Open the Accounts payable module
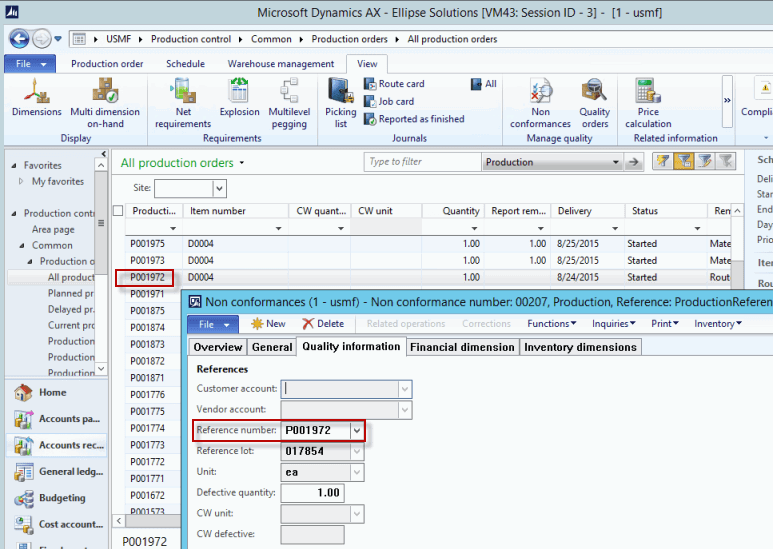The width and height of the screenshot is (773, 549). [57, 419]
